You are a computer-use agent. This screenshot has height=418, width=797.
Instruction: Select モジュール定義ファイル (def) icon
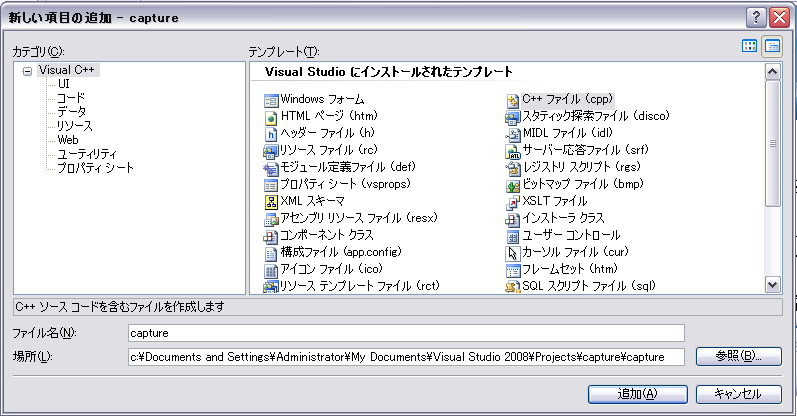(270, 168)
